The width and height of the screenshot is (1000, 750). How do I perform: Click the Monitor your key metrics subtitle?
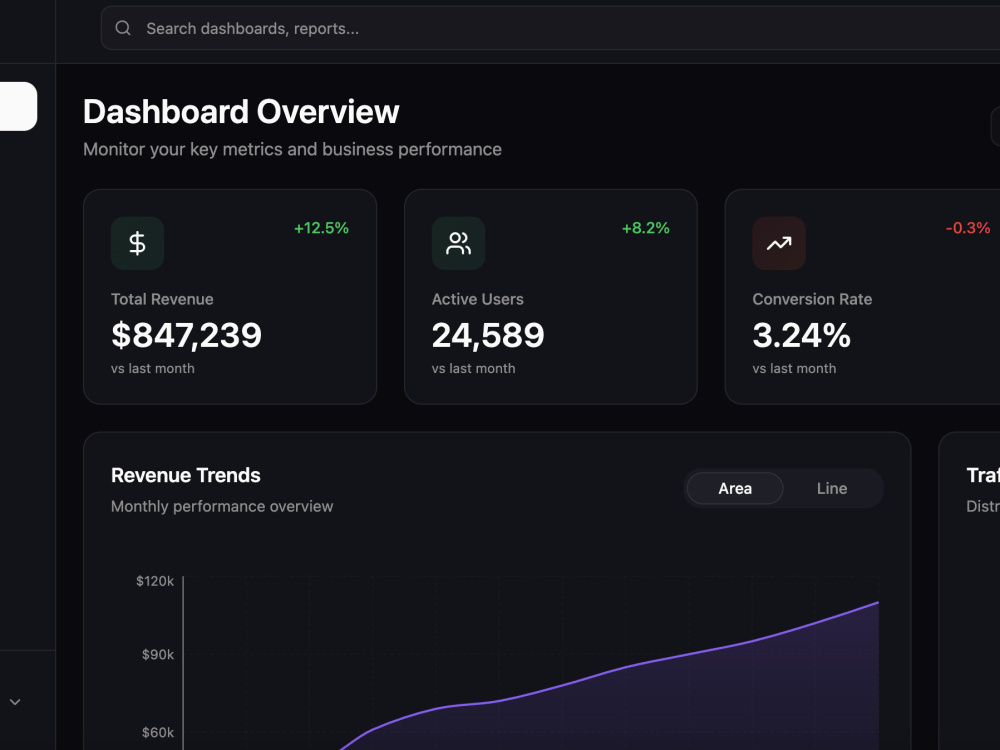(292, 149)
